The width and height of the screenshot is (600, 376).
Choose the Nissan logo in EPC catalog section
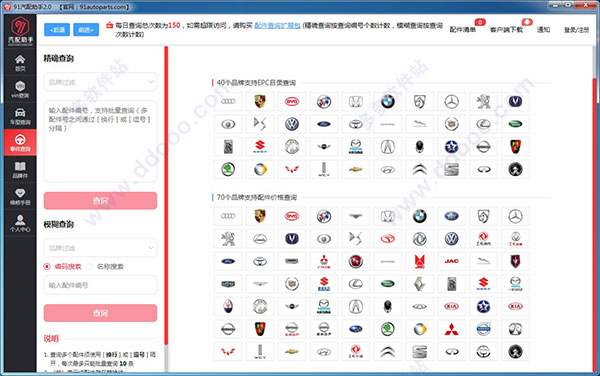coord(484,146)
